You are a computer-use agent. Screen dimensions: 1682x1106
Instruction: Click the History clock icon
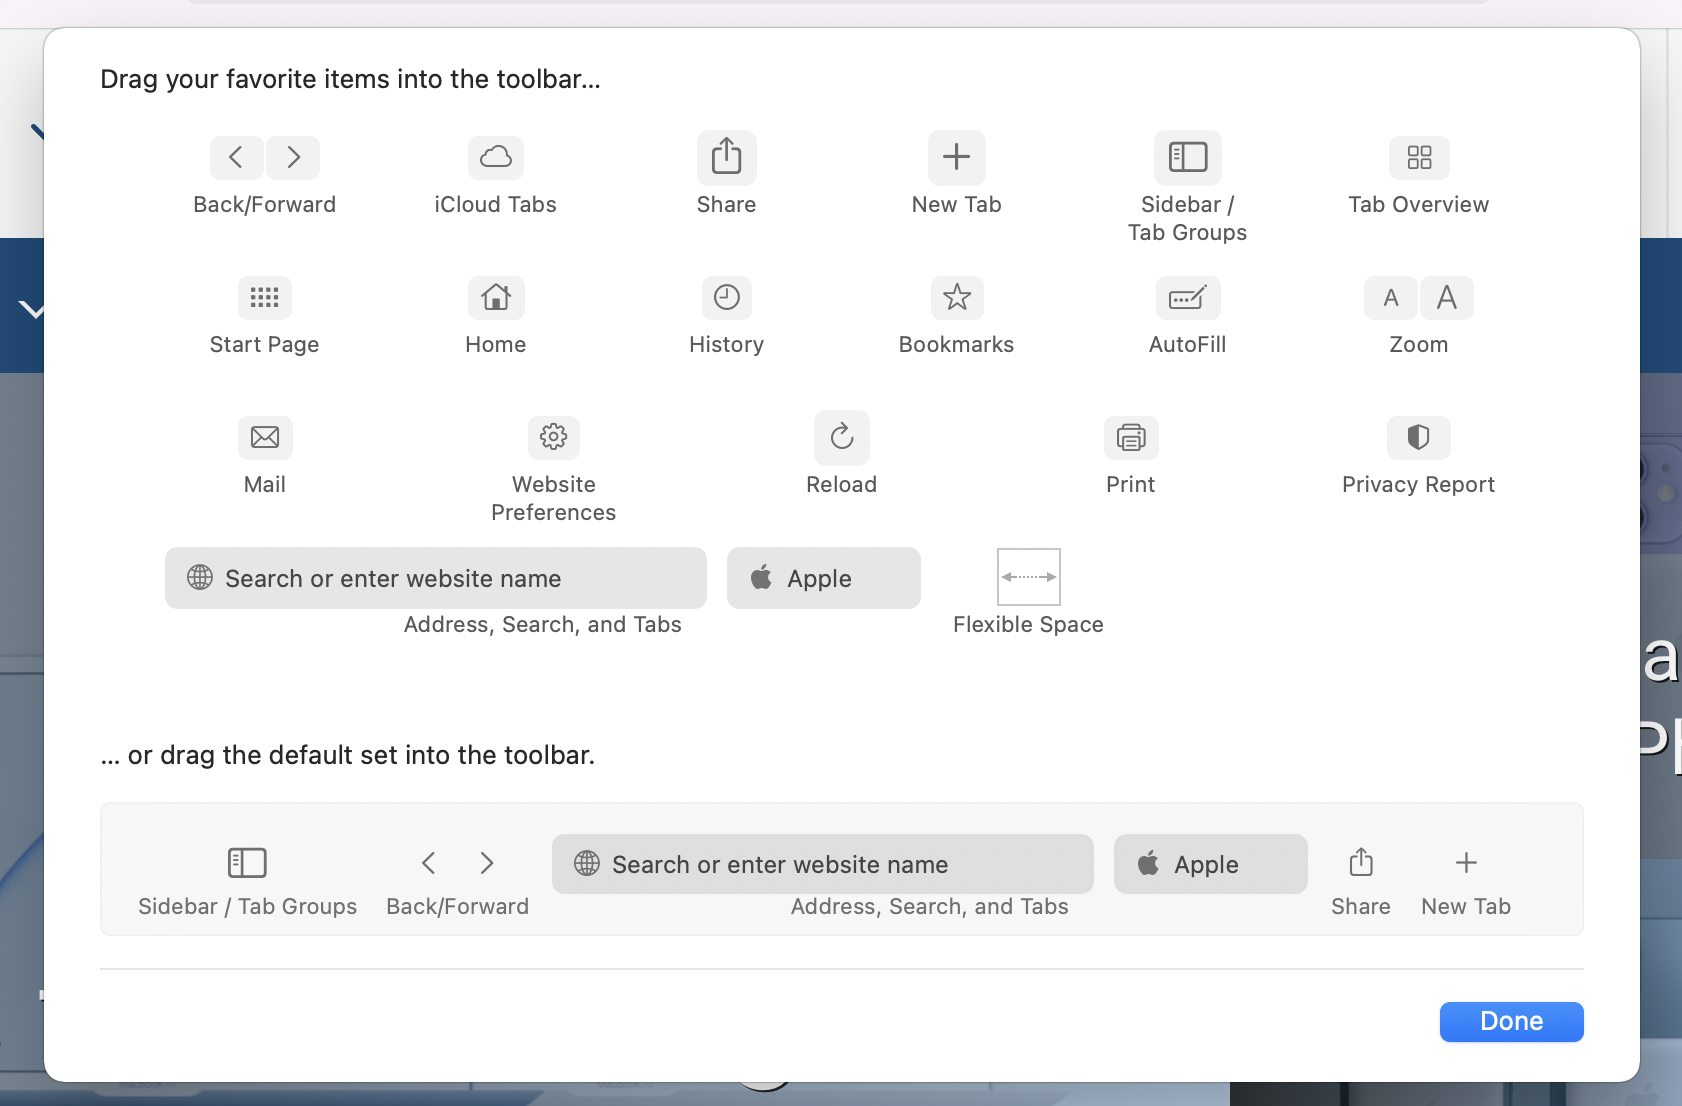726,297
